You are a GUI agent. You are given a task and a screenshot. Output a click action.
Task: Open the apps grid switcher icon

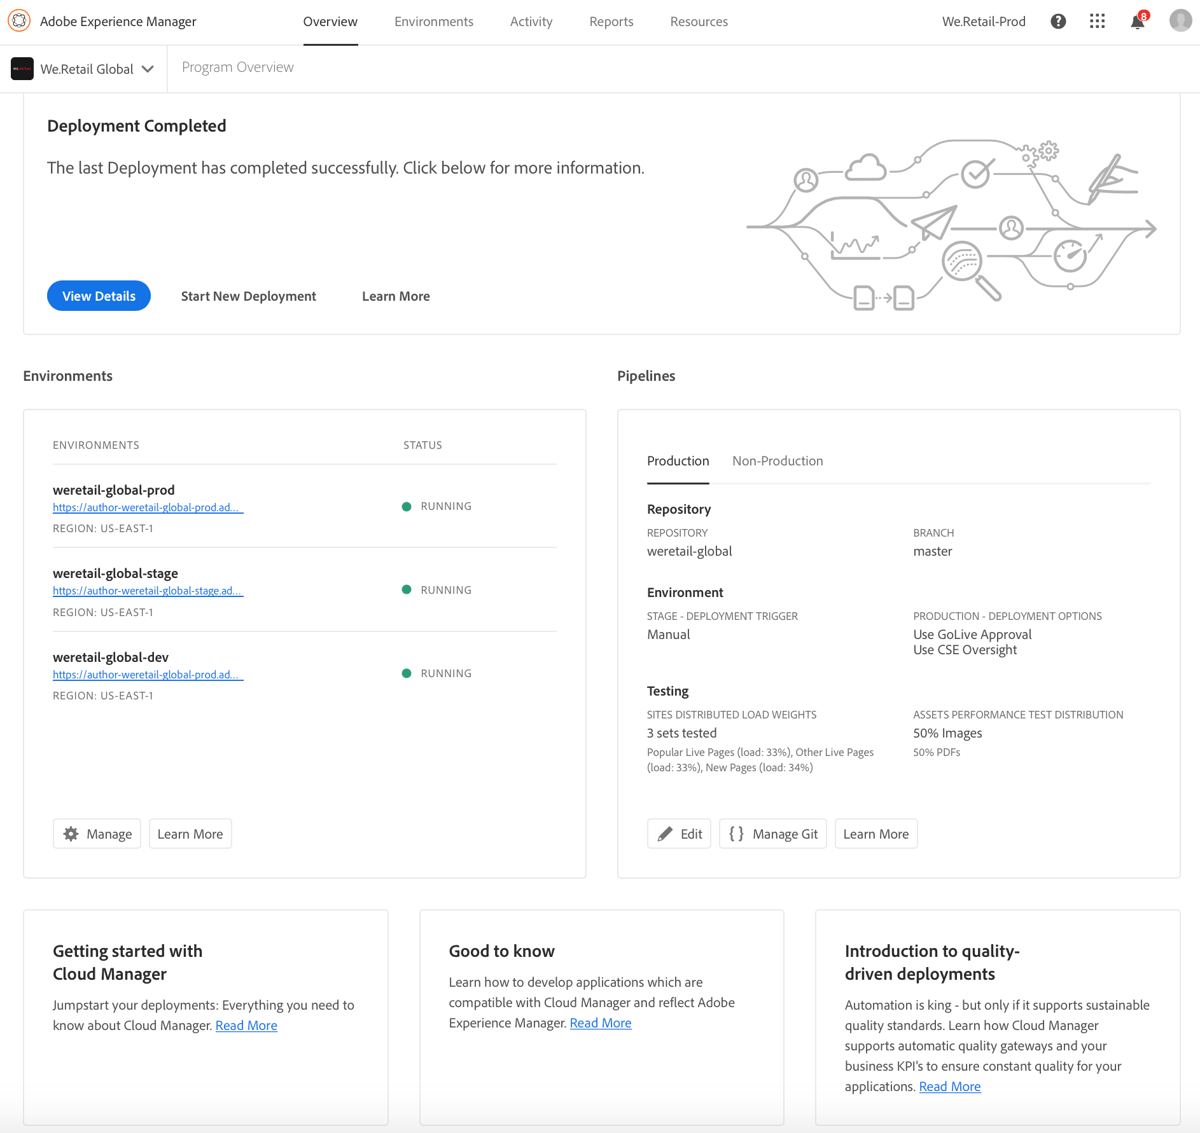click(1097, 21)
